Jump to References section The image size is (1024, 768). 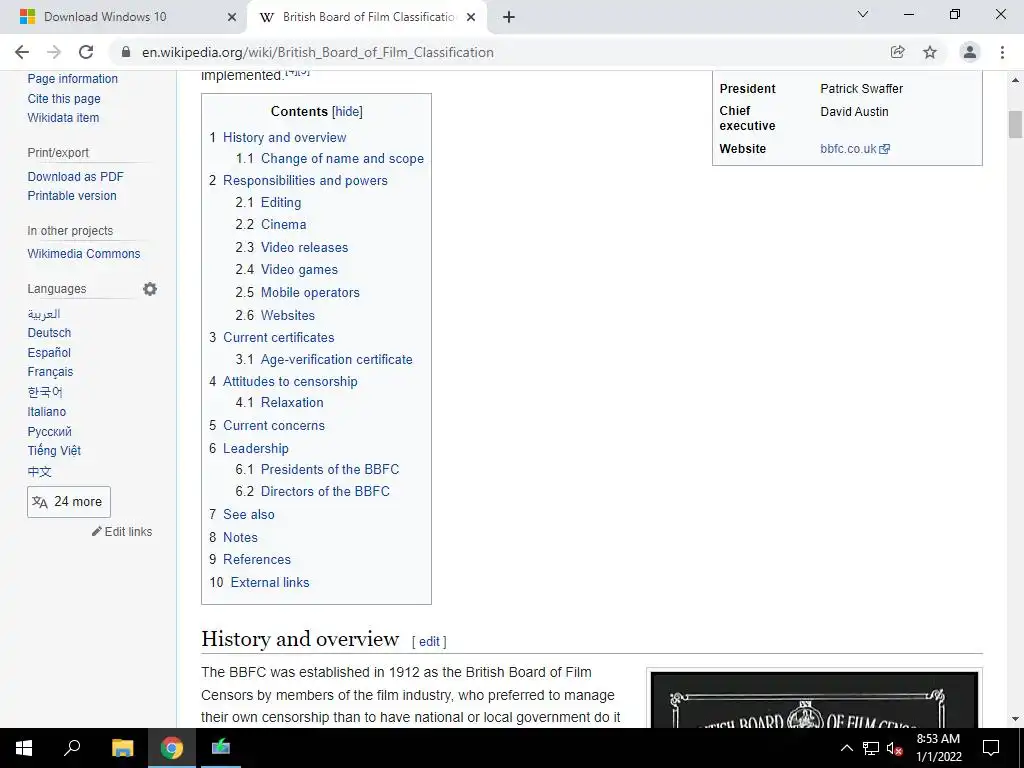pyautogui.click(x=257, y=560)
